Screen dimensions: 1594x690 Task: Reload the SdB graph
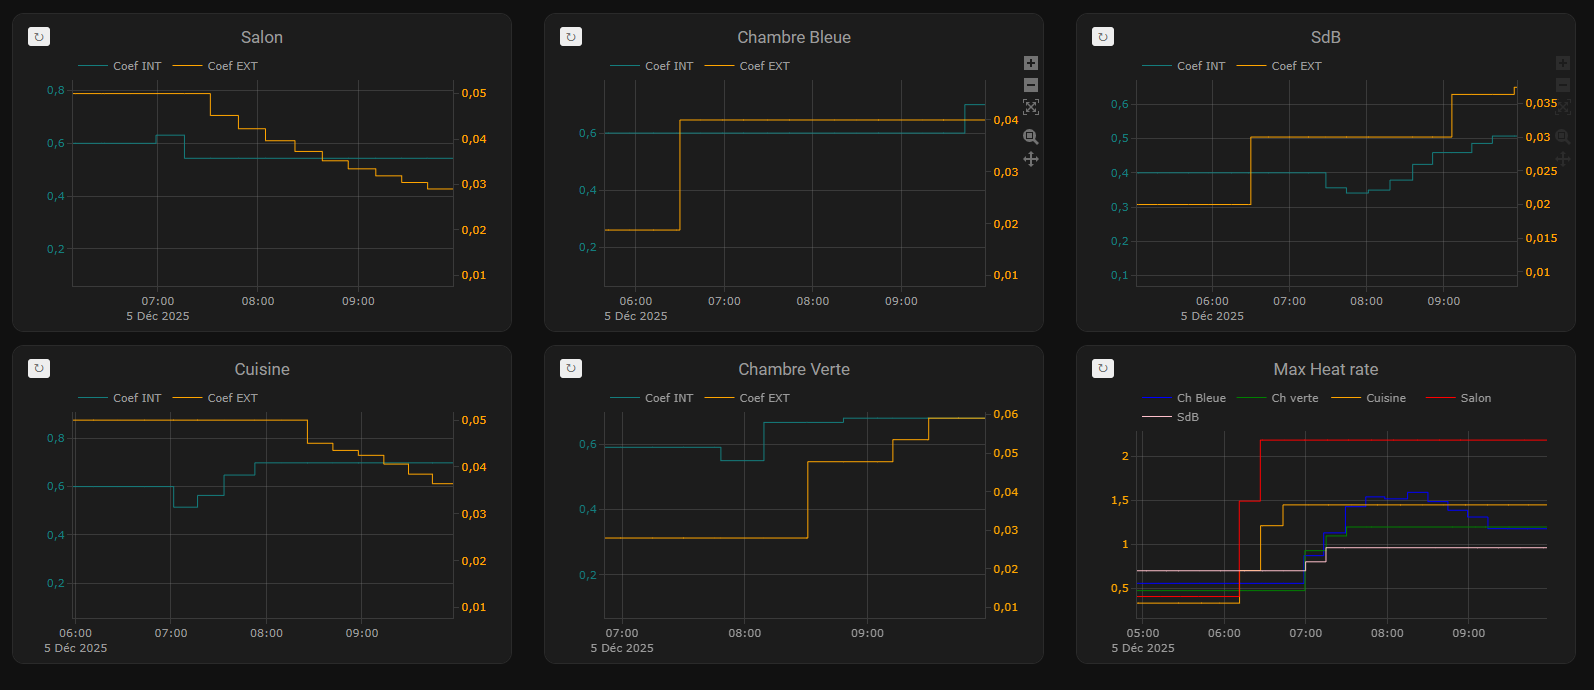(1103, 37)
